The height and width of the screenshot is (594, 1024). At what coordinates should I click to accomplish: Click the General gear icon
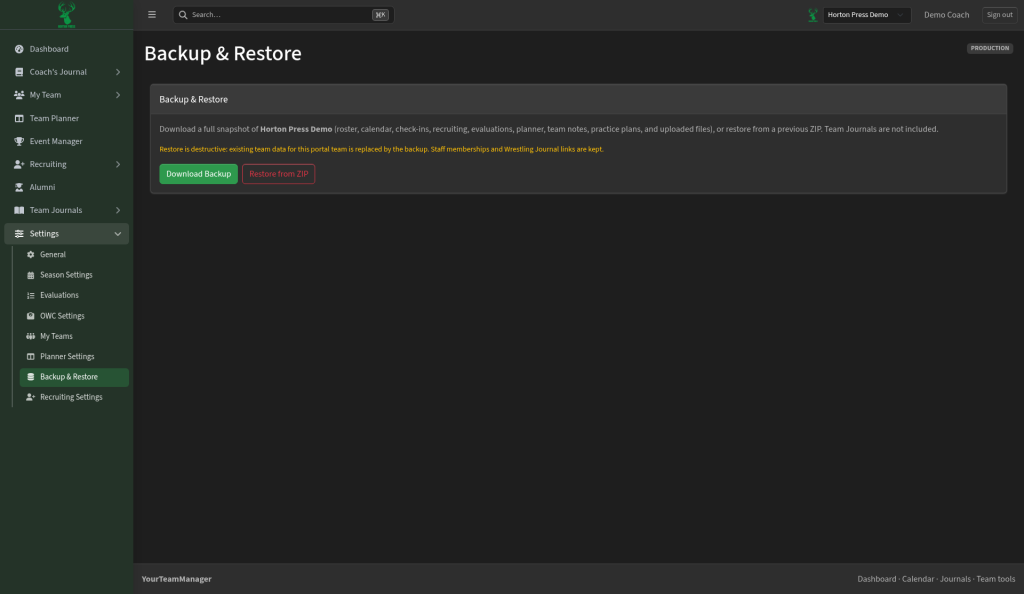30,255
